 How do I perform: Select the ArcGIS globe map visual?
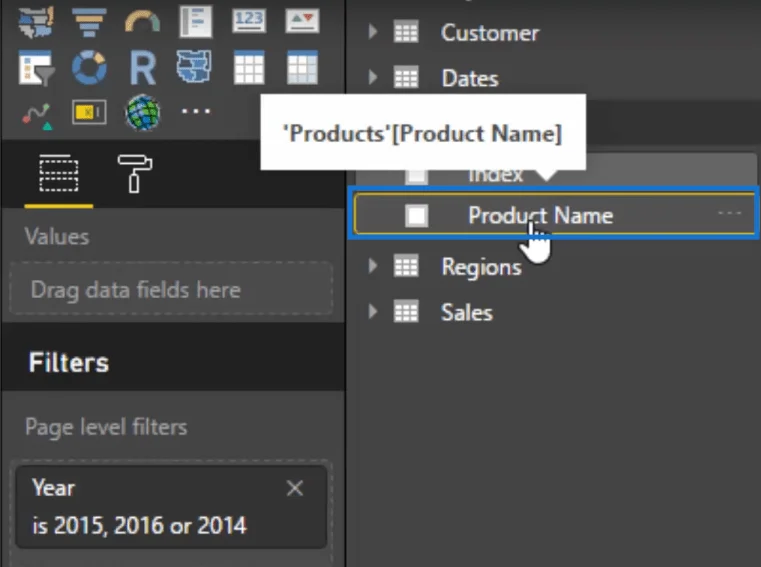click(x=142, y=113)
